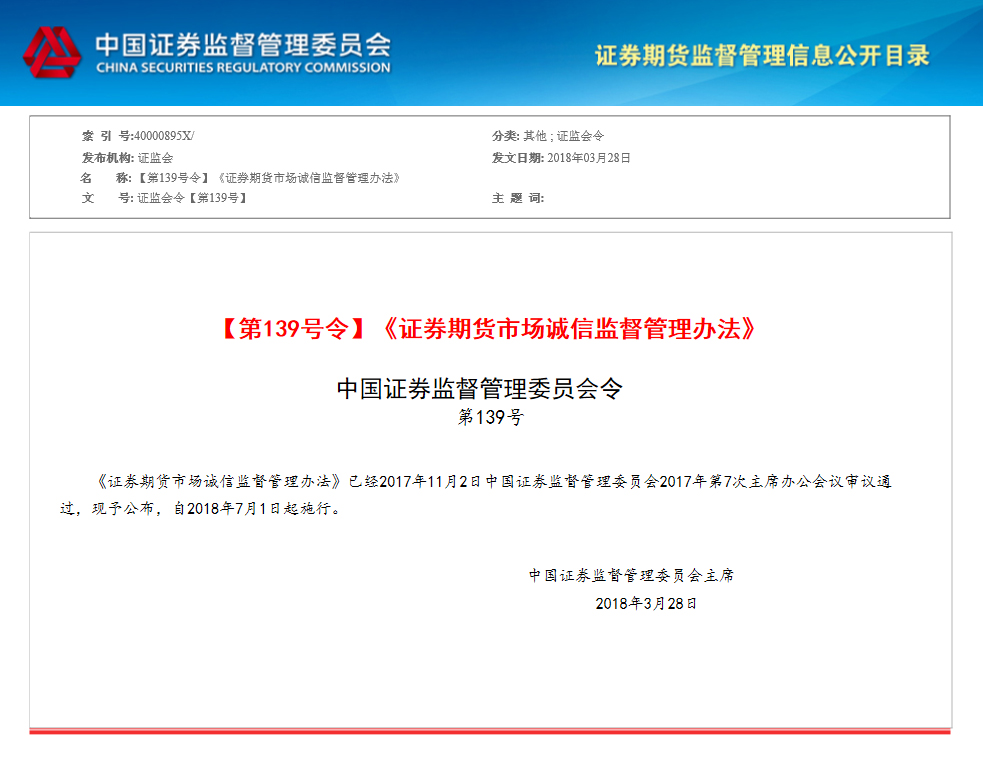Click the 名称 field document title
The width and height of the screenshot is (983, 772).
point(268,178)
